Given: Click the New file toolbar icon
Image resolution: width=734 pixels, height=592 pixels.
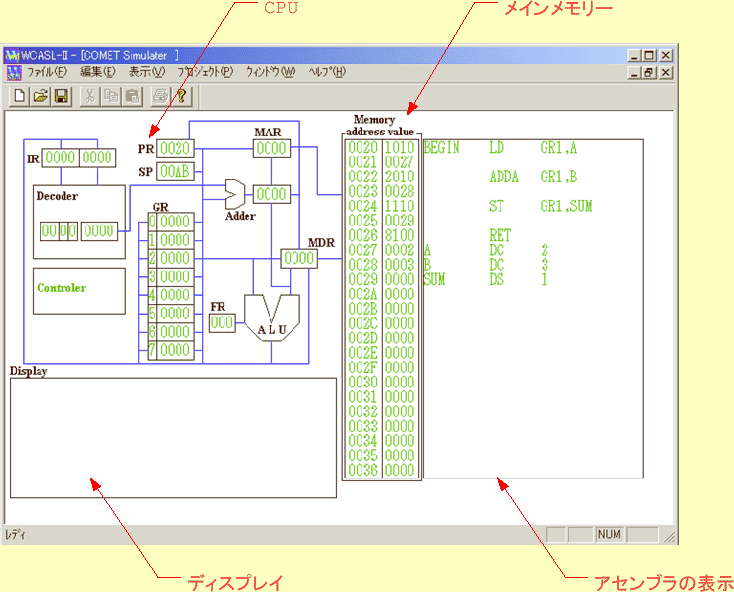Looking at the screenshot, I should (19, 96).
